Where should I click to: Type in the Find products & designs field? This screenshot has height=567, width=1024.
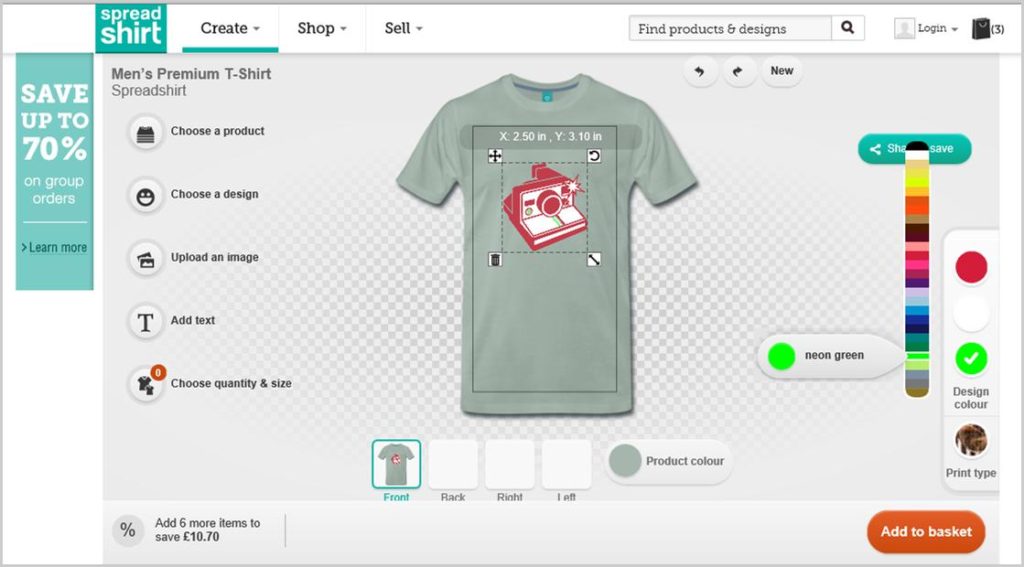pyautogui.click(x=732, y=28)
